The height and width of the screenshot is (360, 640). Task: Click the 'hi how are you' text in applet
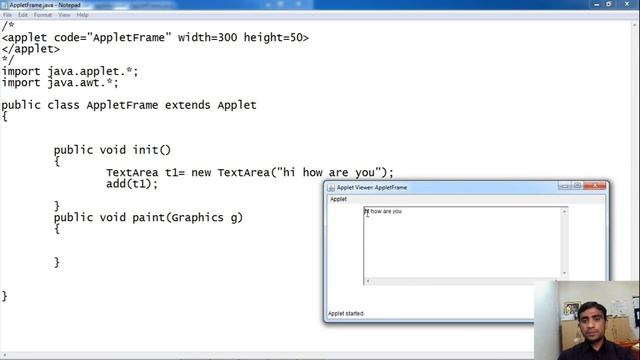tap(383, 211)
